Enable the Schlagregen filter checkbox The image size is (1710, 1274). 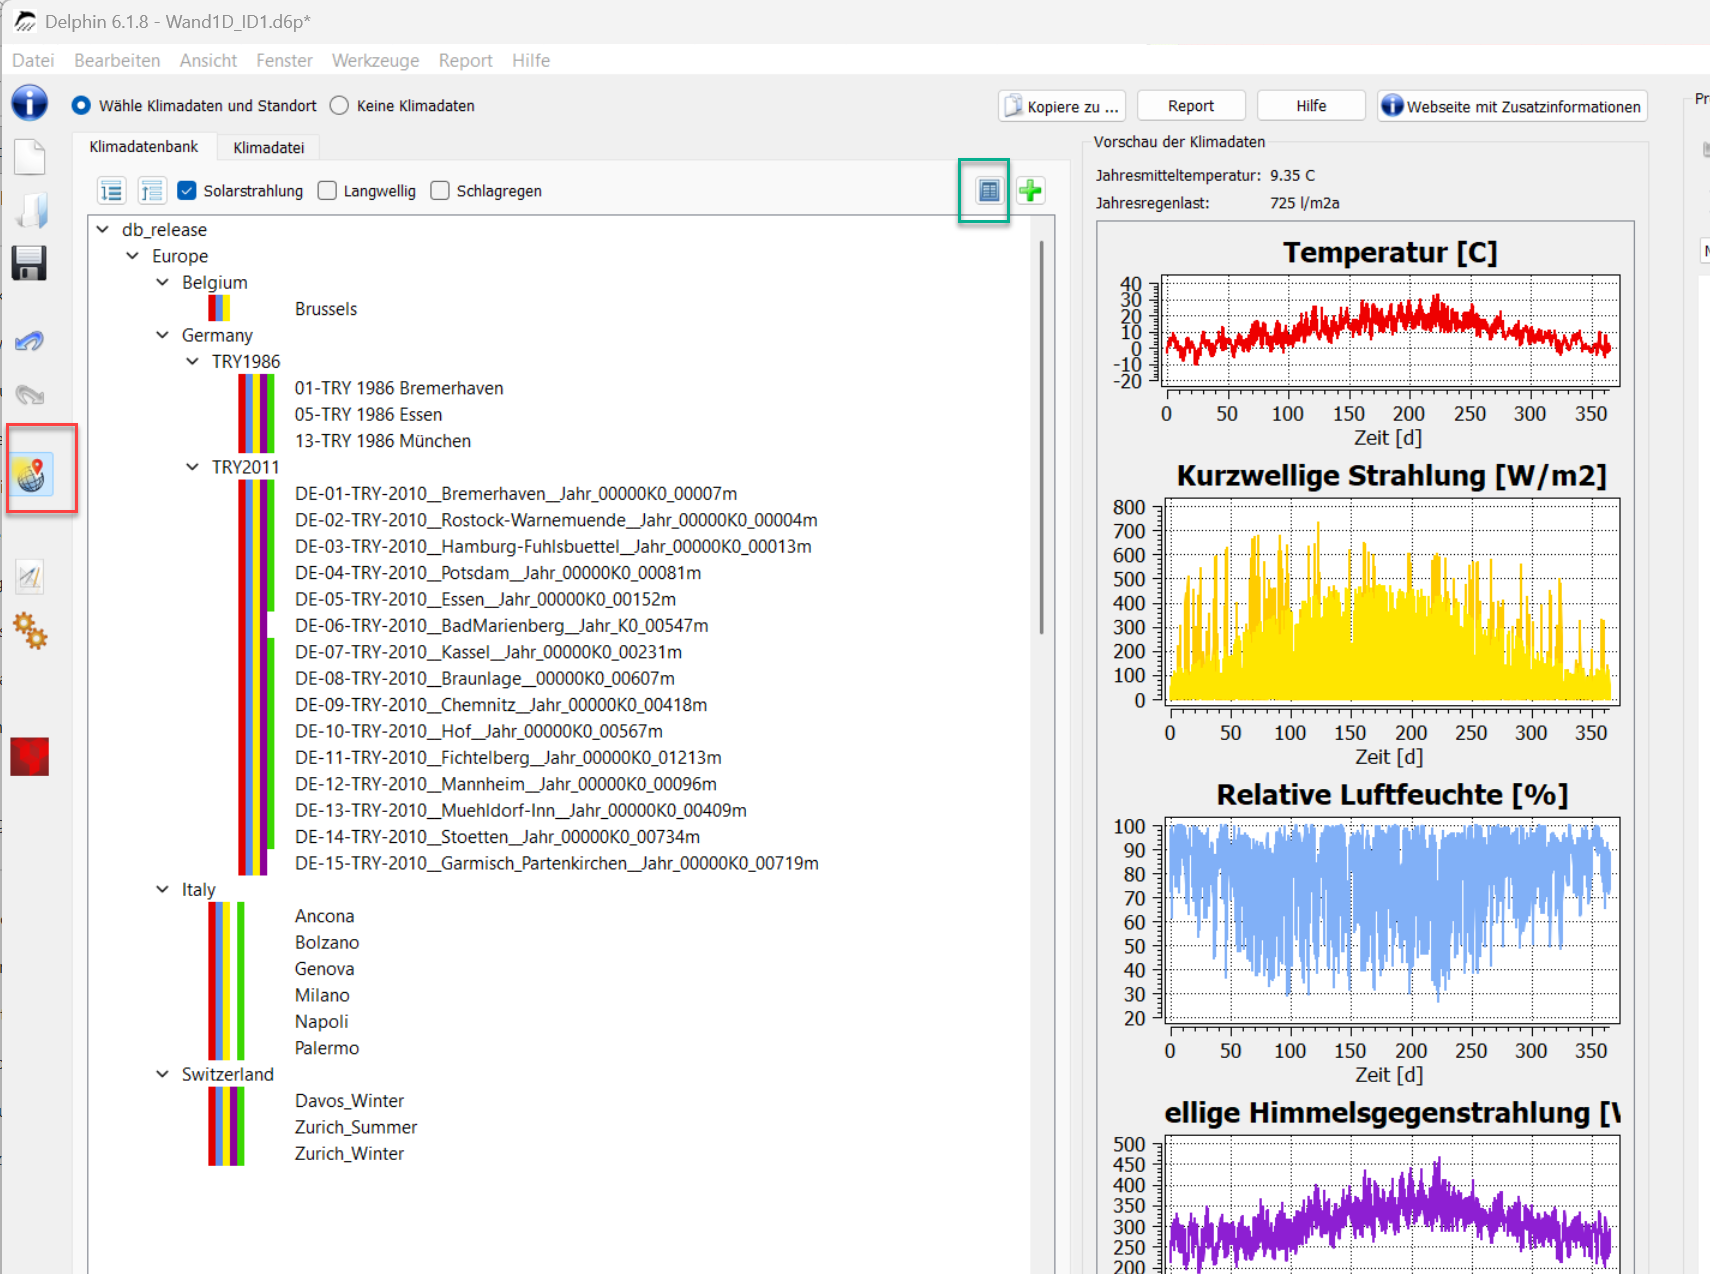[440, 190]
